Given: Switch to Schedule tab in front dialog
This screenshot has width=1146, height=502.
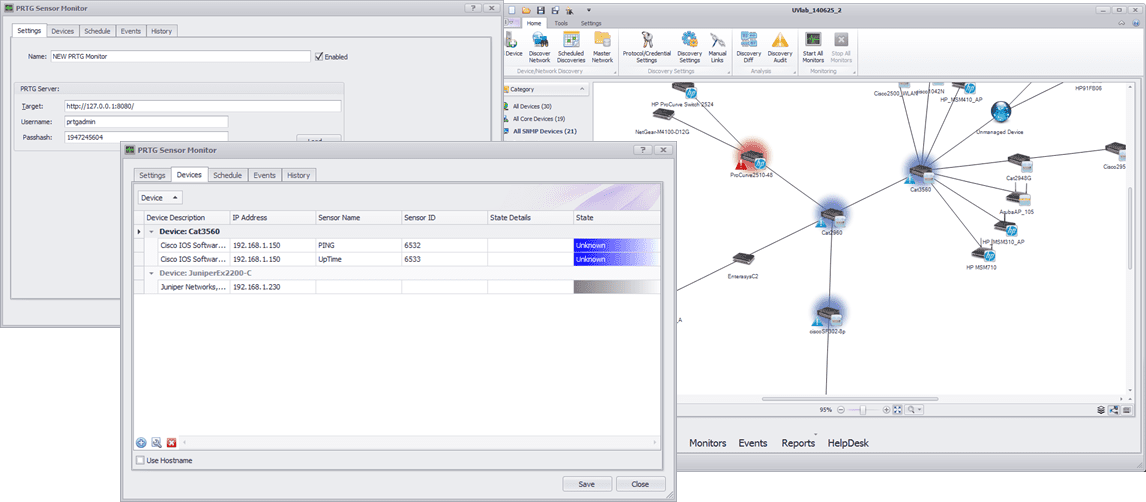Looking at the screenshot, I should (x=227, y=175).
